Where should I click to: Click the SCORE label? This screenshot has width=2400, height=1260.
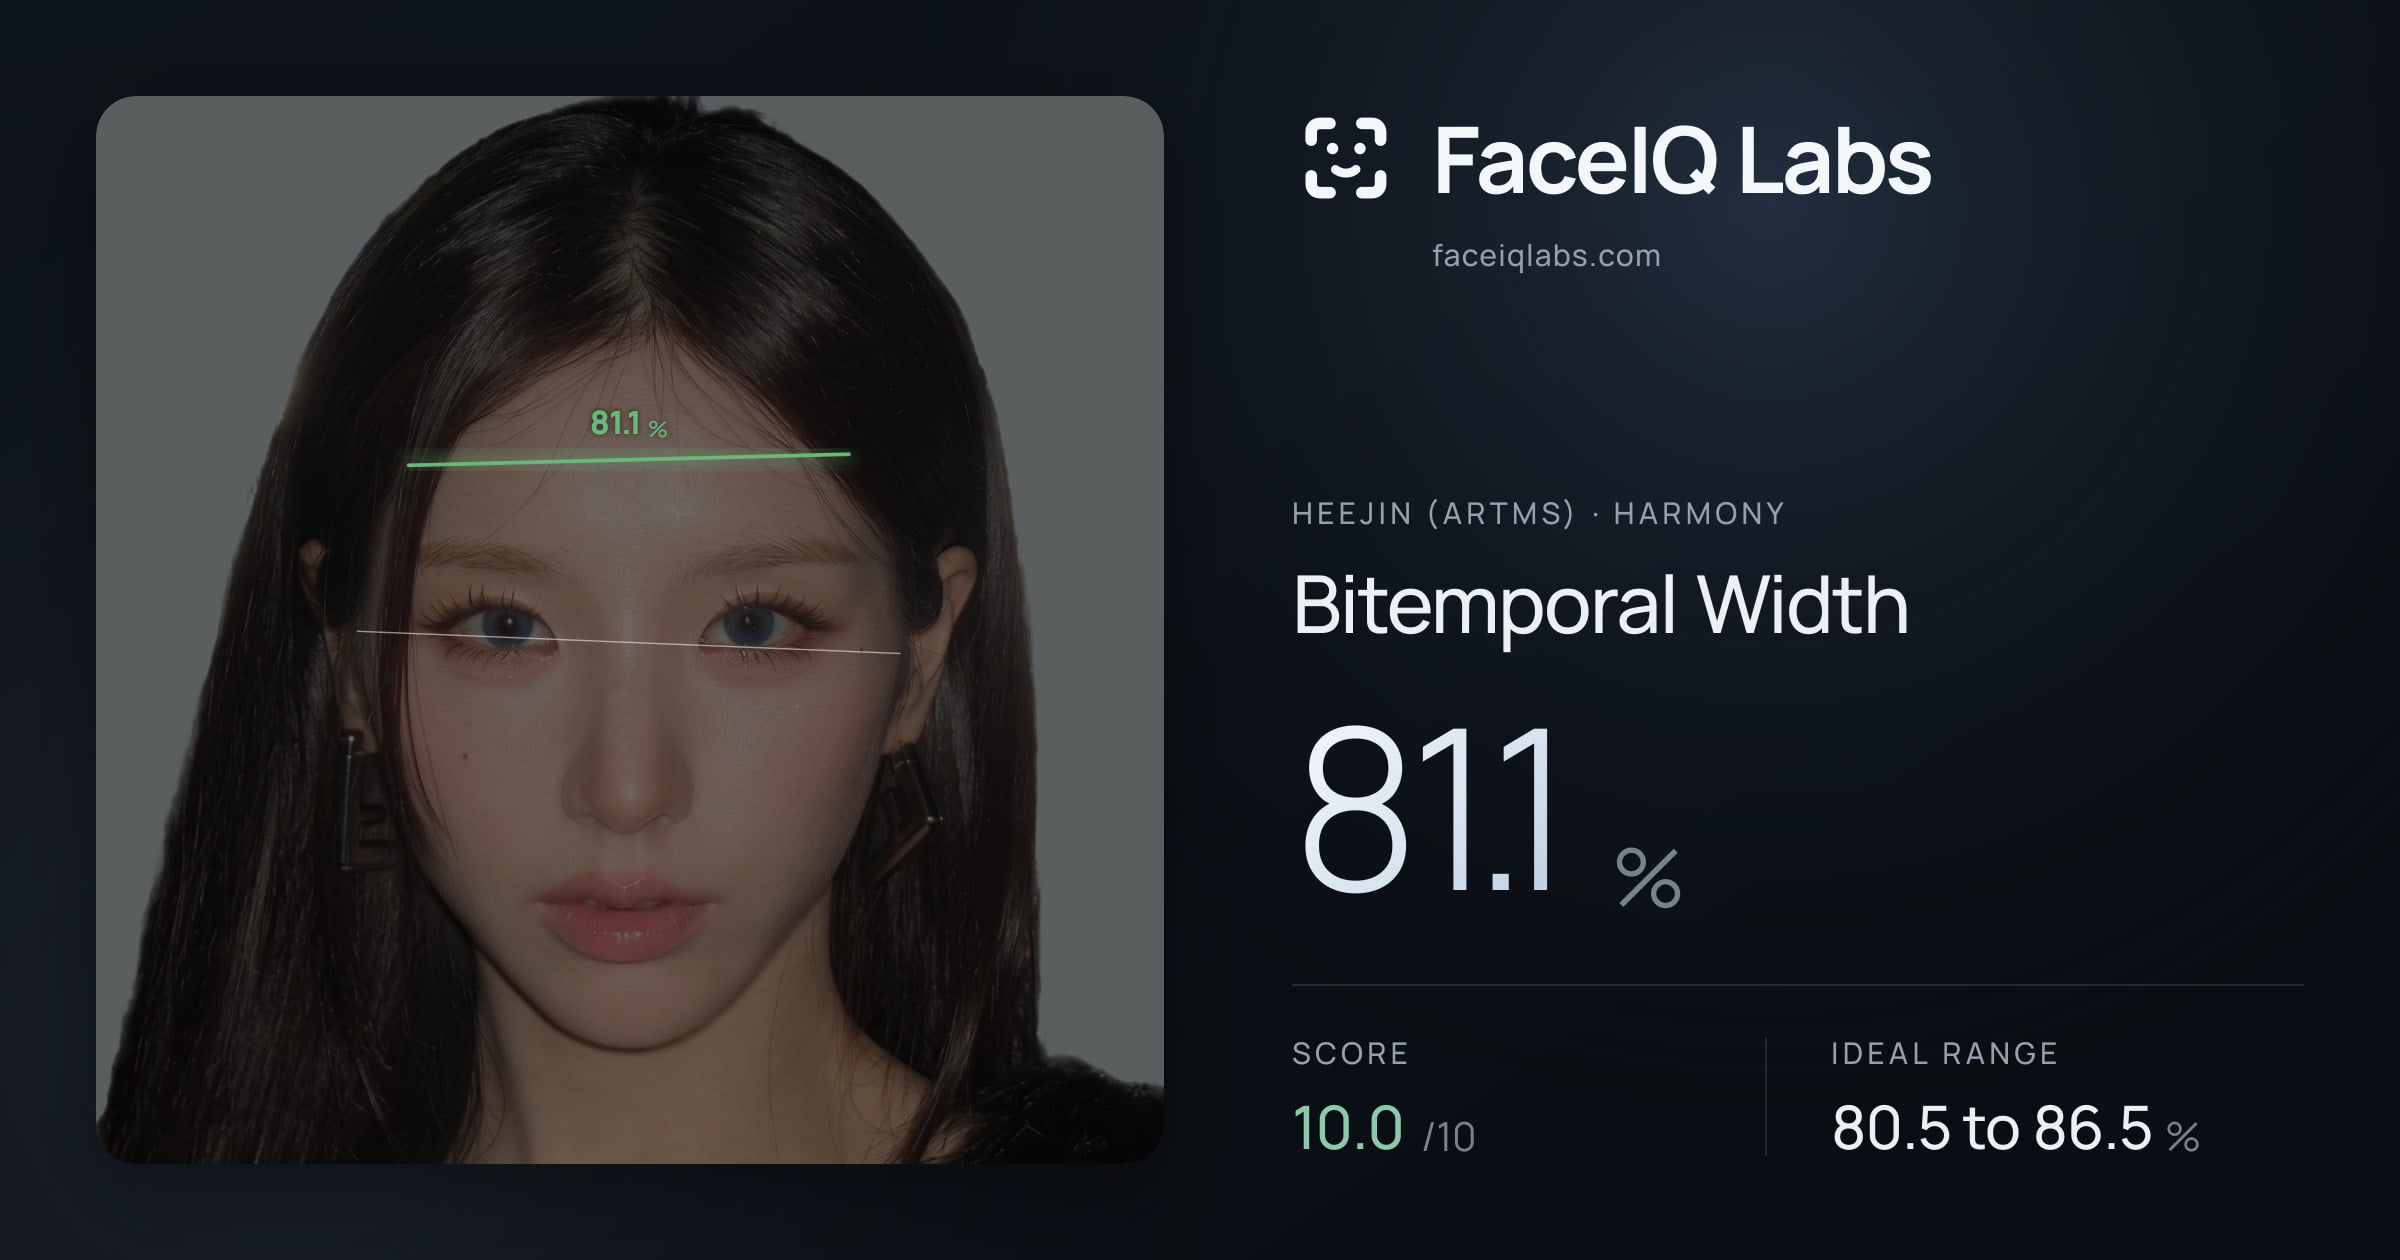click(1350, 1054)
